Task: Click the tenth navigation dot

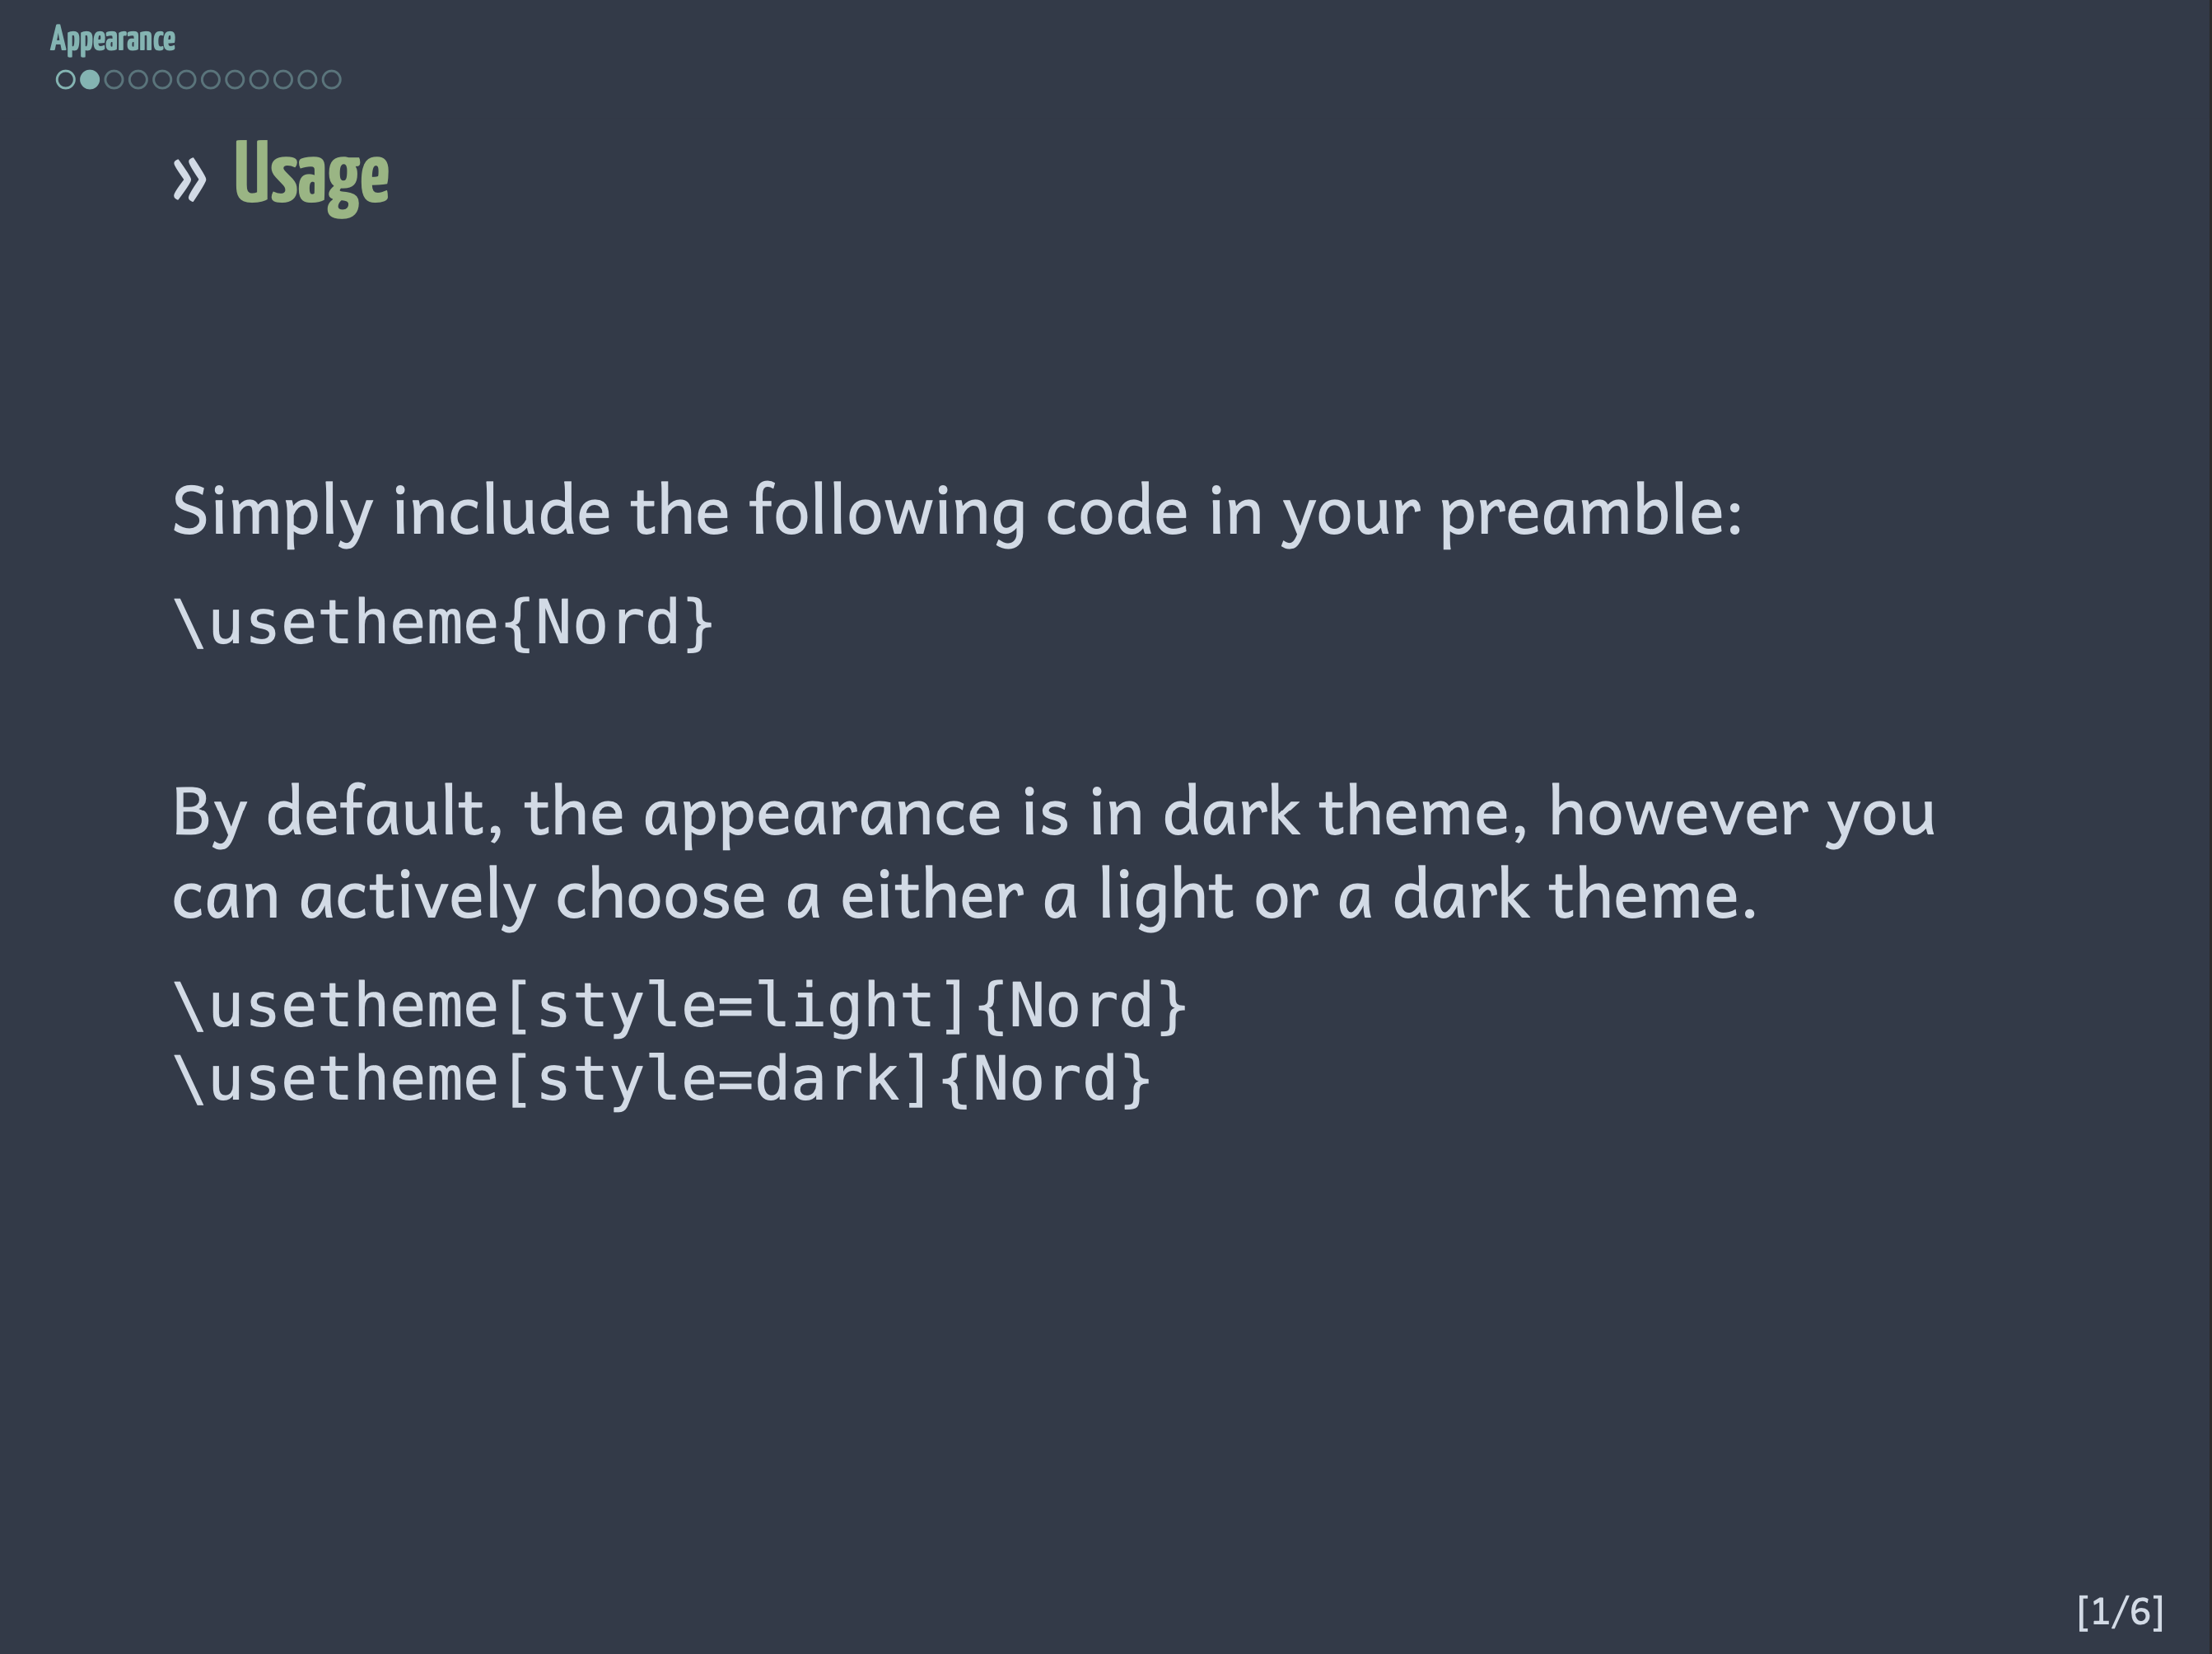Action: pos(283,80)
